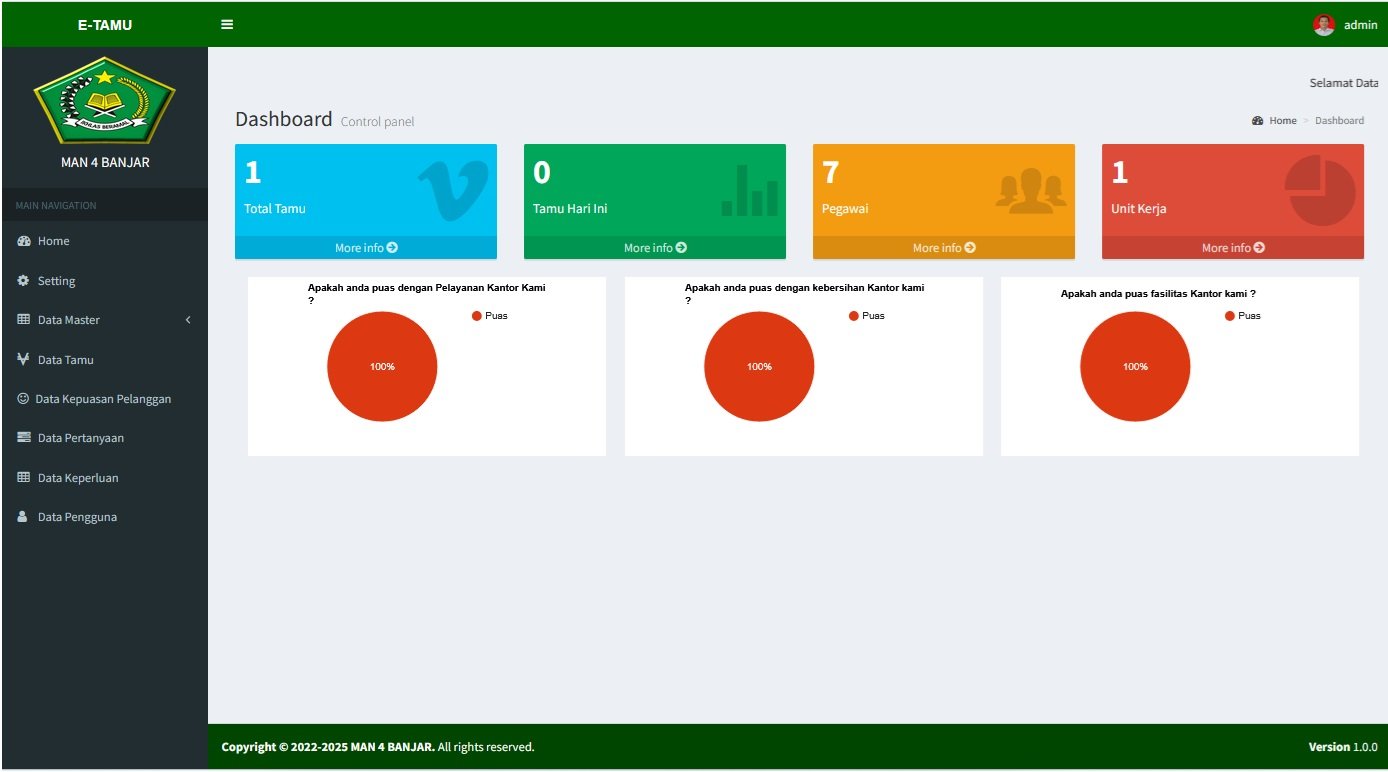
Task: Click the Home dashboard icon in sidebar
Action: pyautogui.click(x=23, y=241)
